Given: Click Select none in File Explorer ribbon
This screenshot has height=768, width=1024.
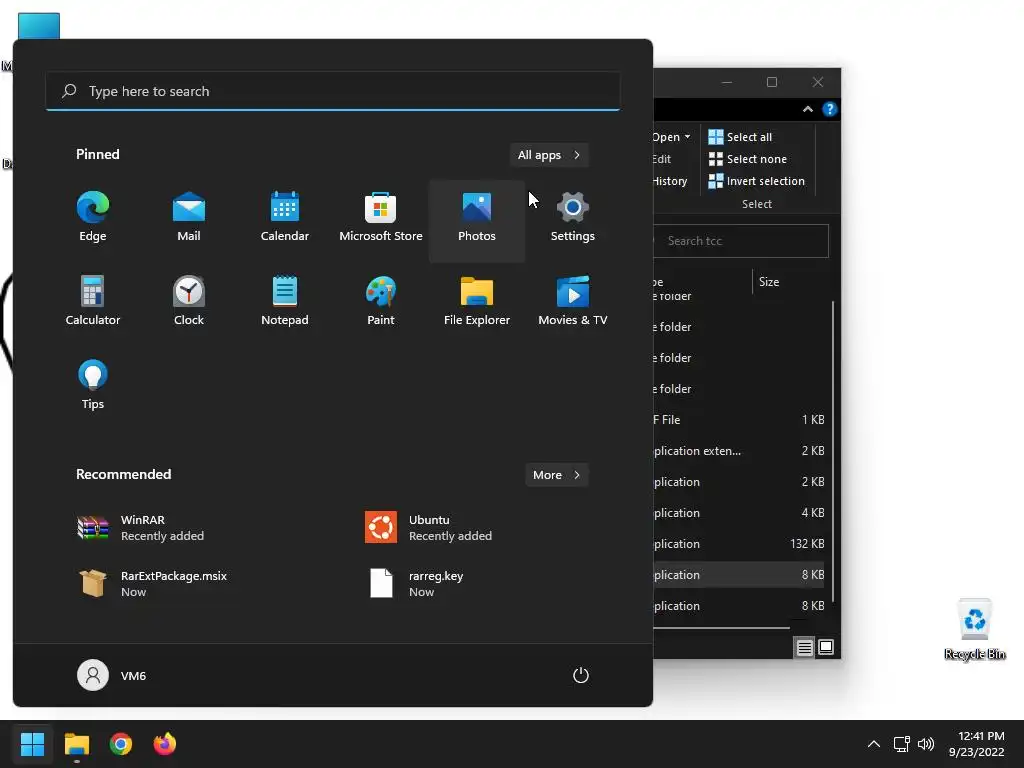Looking at the screenshot, I should pos(747,159).
